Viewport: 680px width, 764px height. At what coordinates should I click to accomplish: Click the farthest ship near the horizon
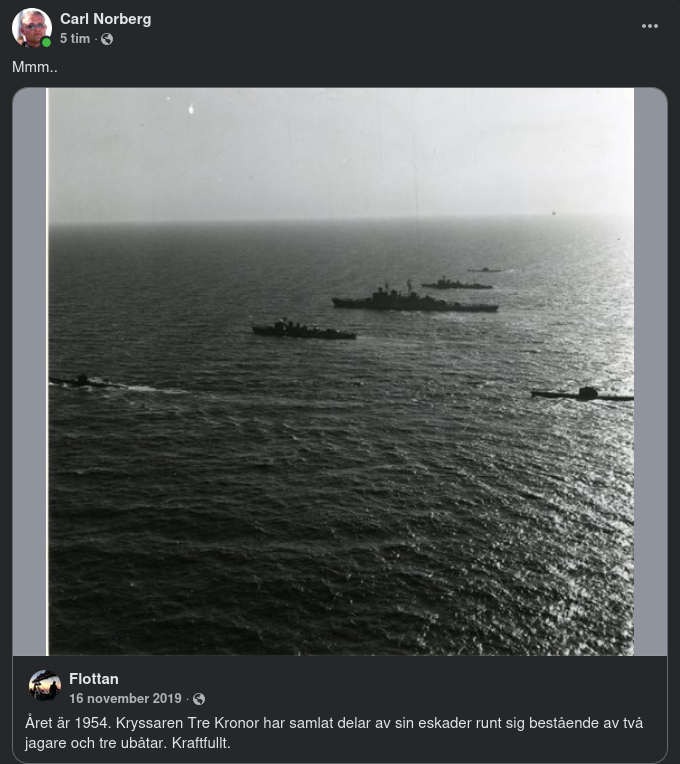tap(484, 269)
